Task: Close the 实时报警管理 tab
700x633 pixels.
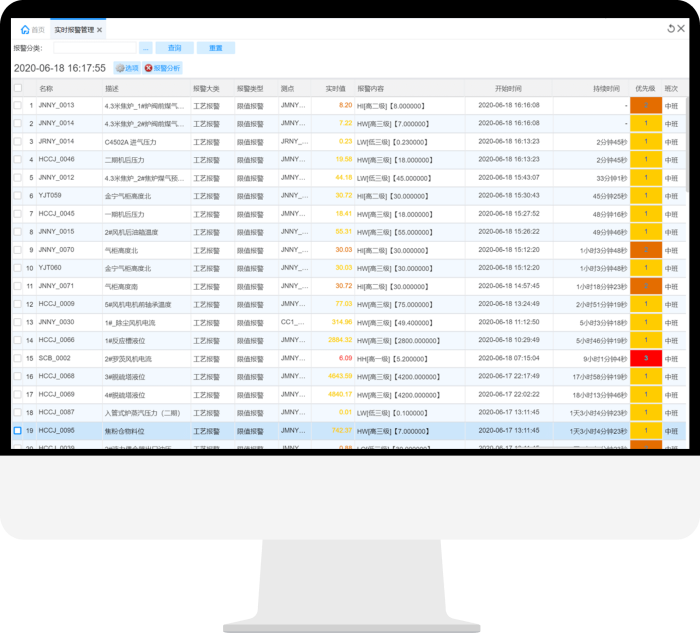Action: point(99,30)
